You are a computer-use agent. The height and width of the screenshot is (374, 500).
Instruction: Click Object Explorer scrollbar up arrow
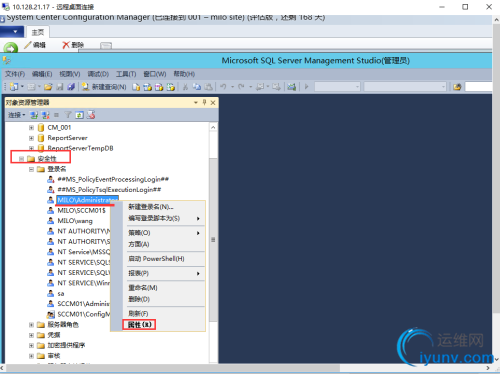coord(213,127)
